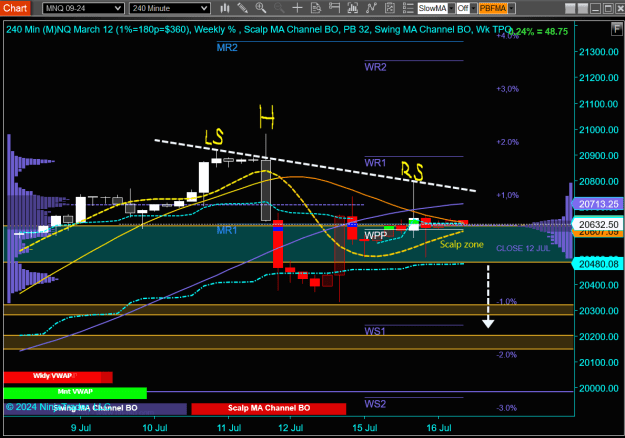Click the 10 Jul date label
Viewport: 625px width, 438px height.
tap(155, 428)
